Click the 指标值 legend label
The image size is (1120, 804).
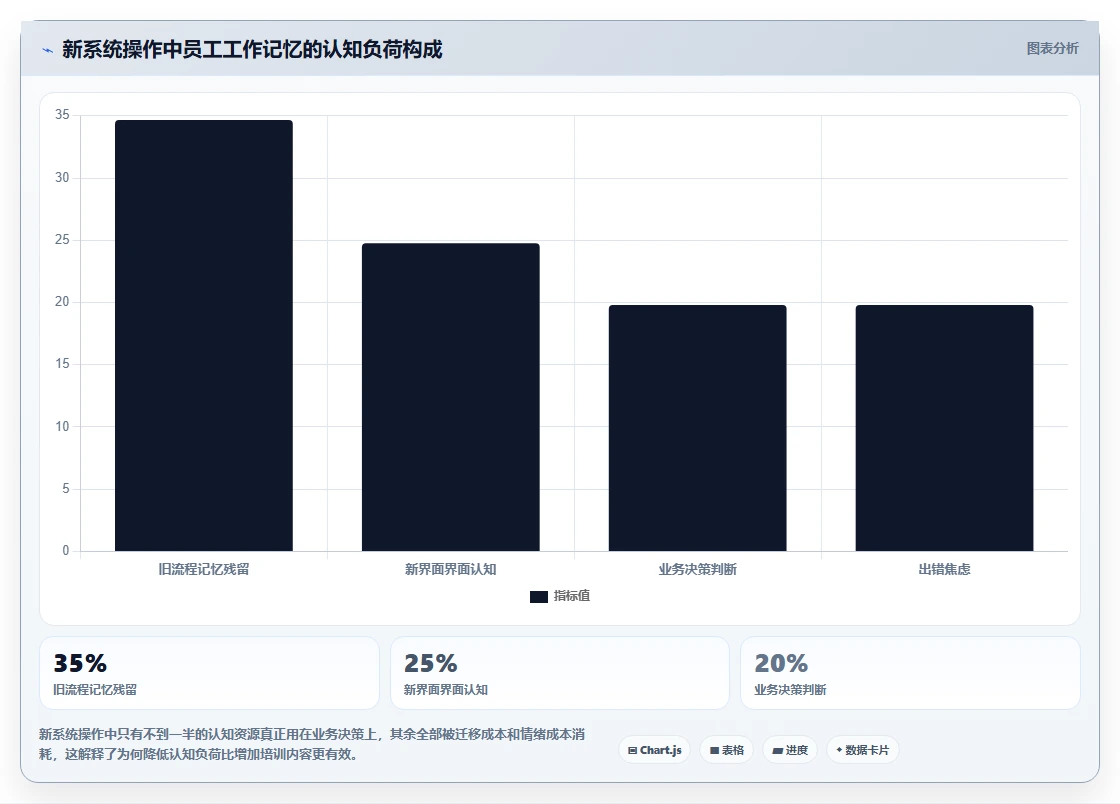coord(571,596)
